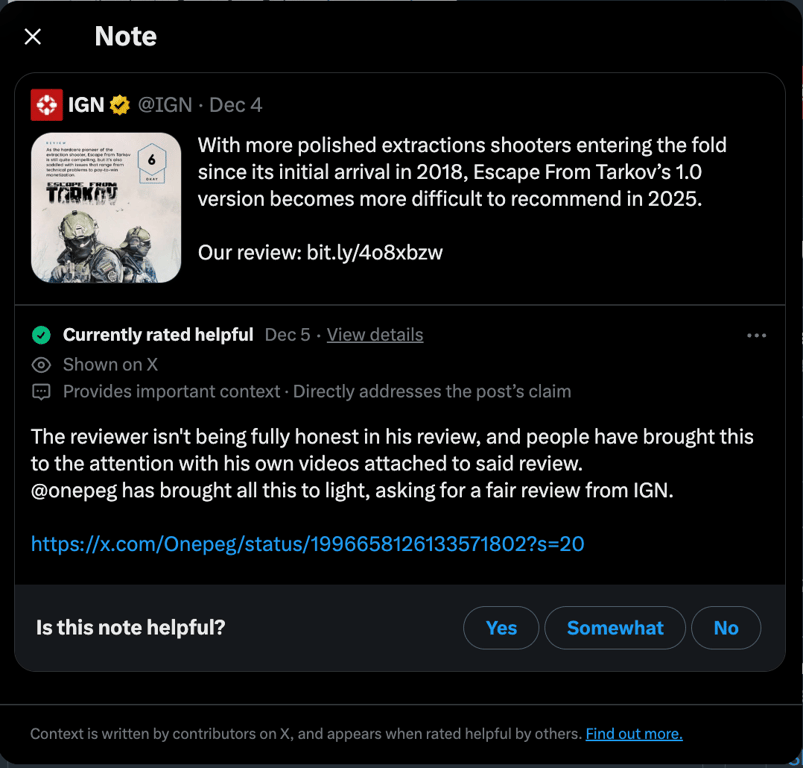This screenshot has height=768, width=803.
Task: Open the @IGN handle profile
Action: click(x=164, y=105)
